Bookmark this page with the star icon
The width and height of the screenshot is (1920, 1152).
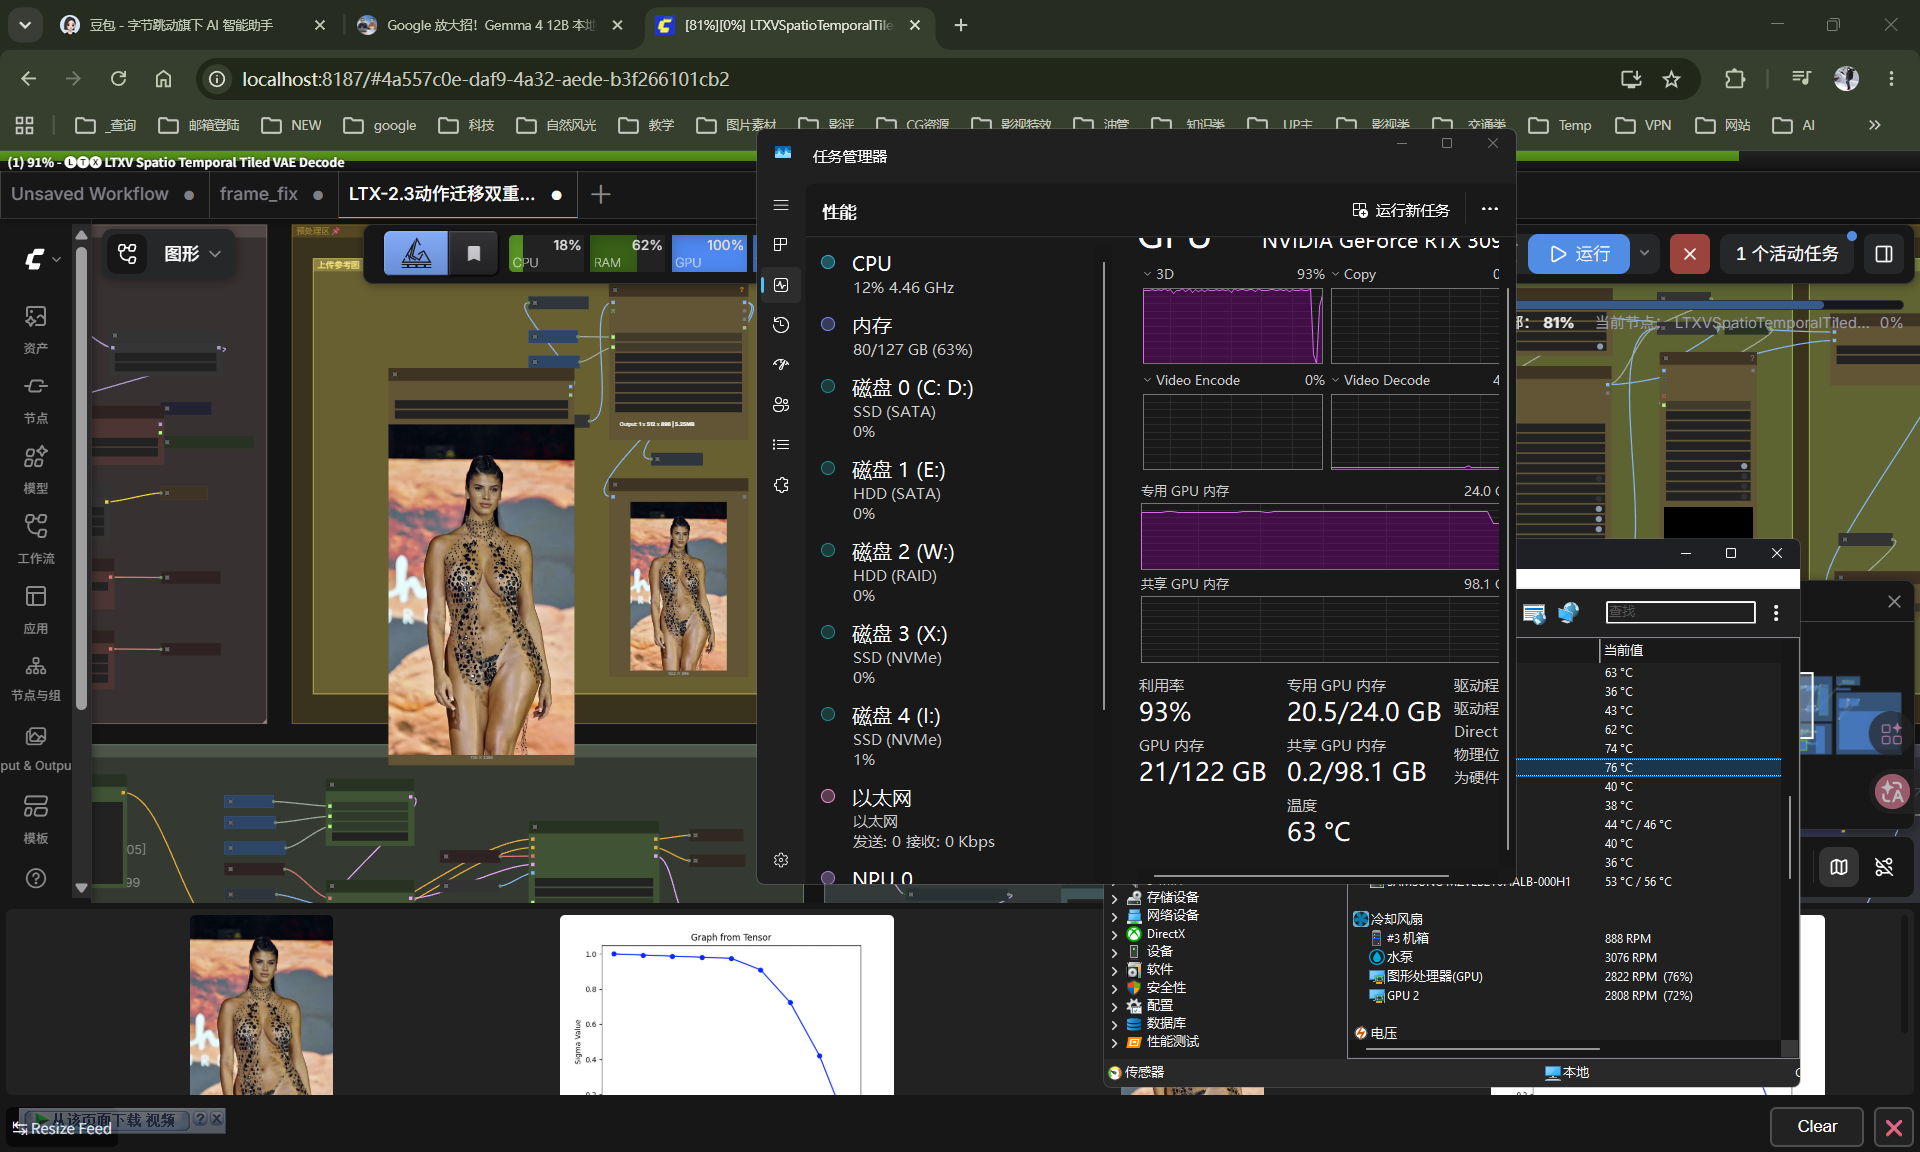point(1671,79)
